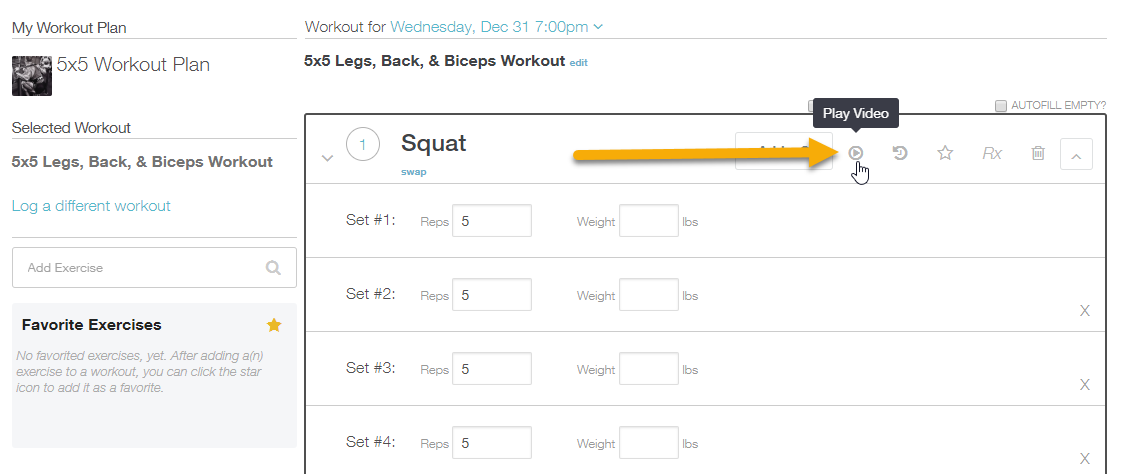
Task: Click the edit link beside workout title
Action: pyautogui.click(x=579, y=63)
